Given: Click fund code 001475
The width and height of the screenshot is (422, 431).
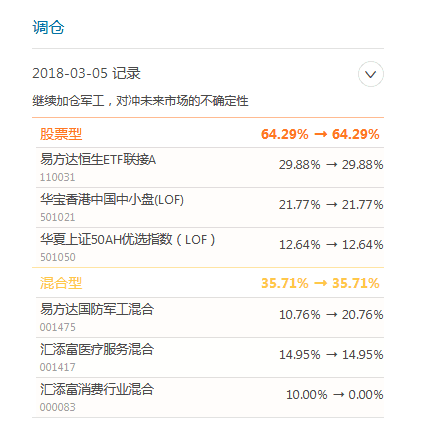Looking at the screenshot, I should click(x=57, y=327).
